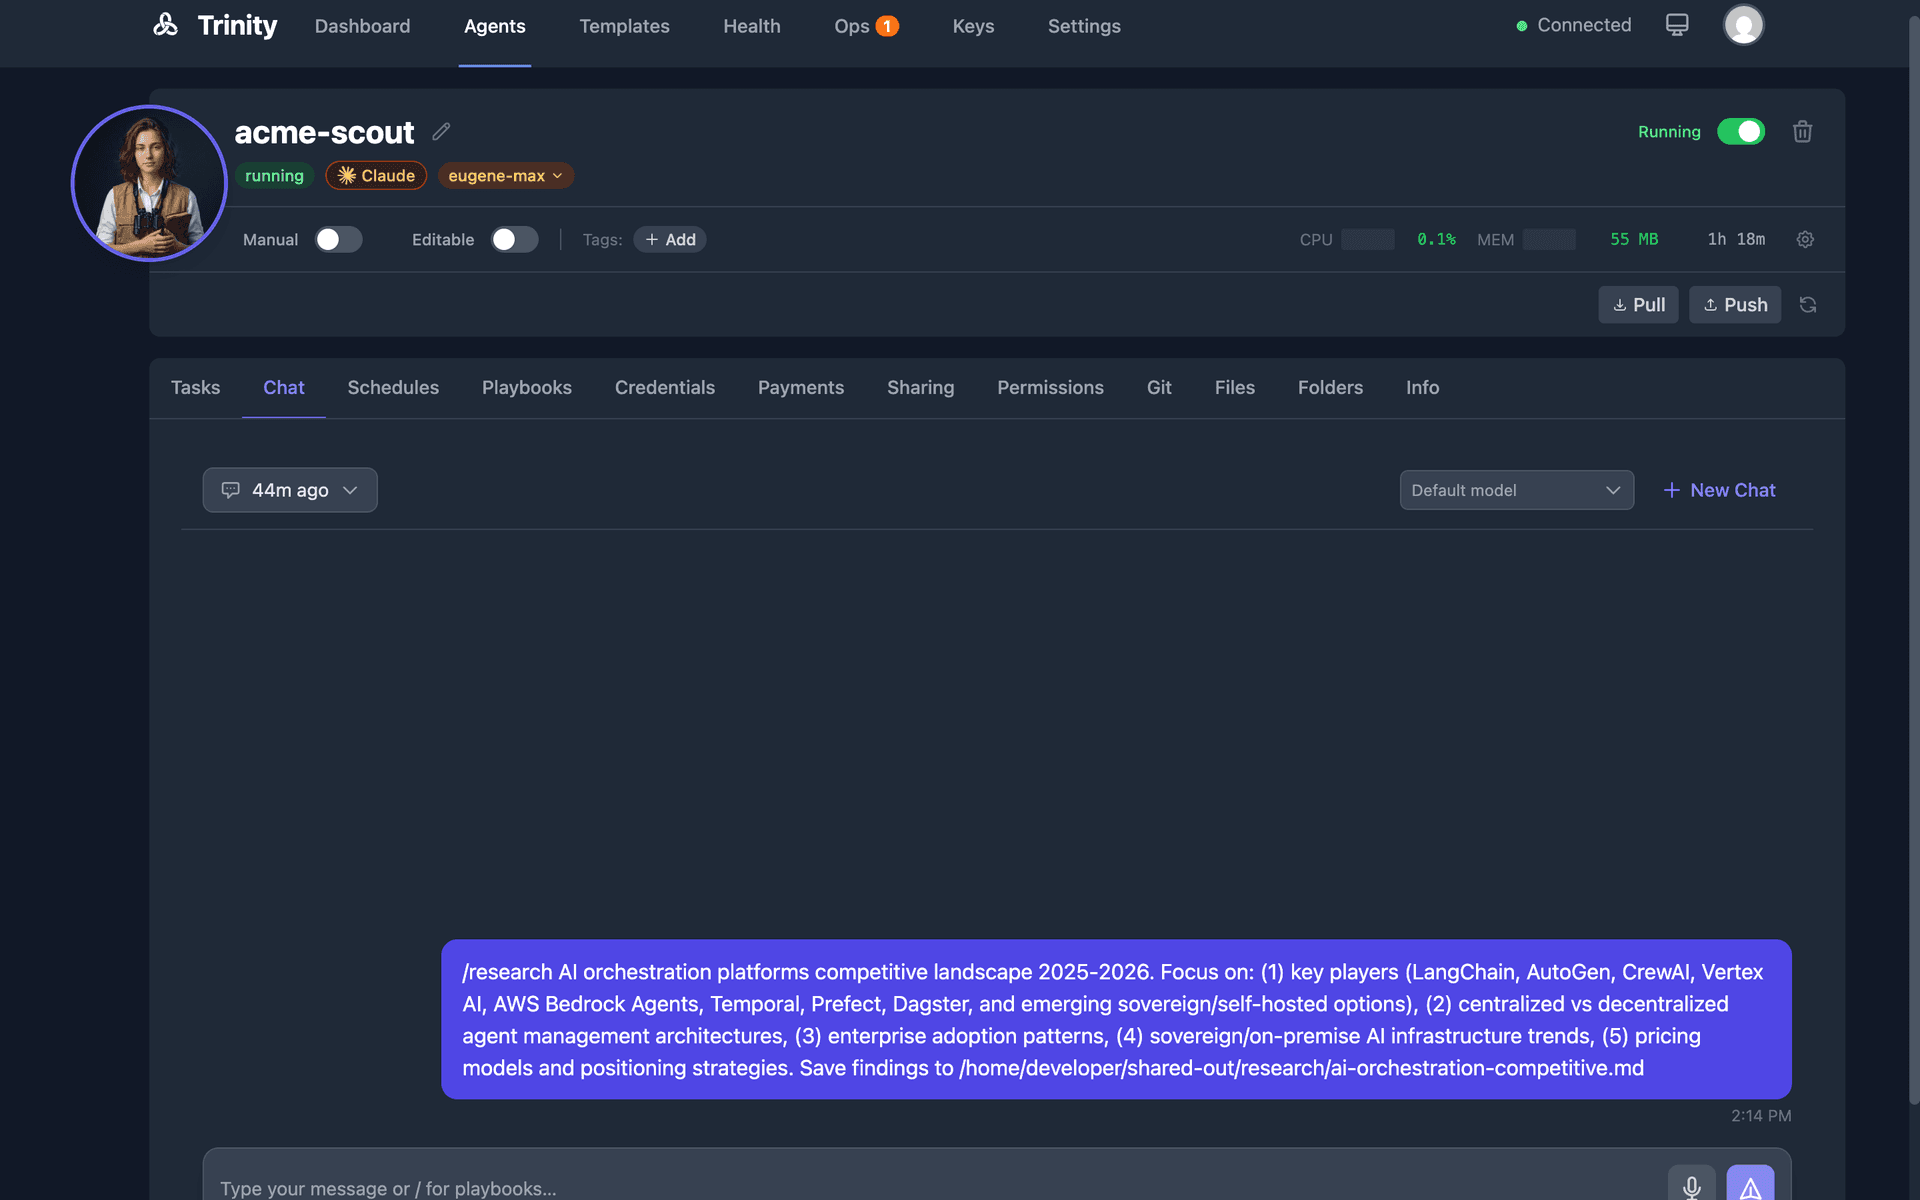Enable the Editable toggle
The height and width of the screenshot is (1200, 1920).
(x=514, y=239)
